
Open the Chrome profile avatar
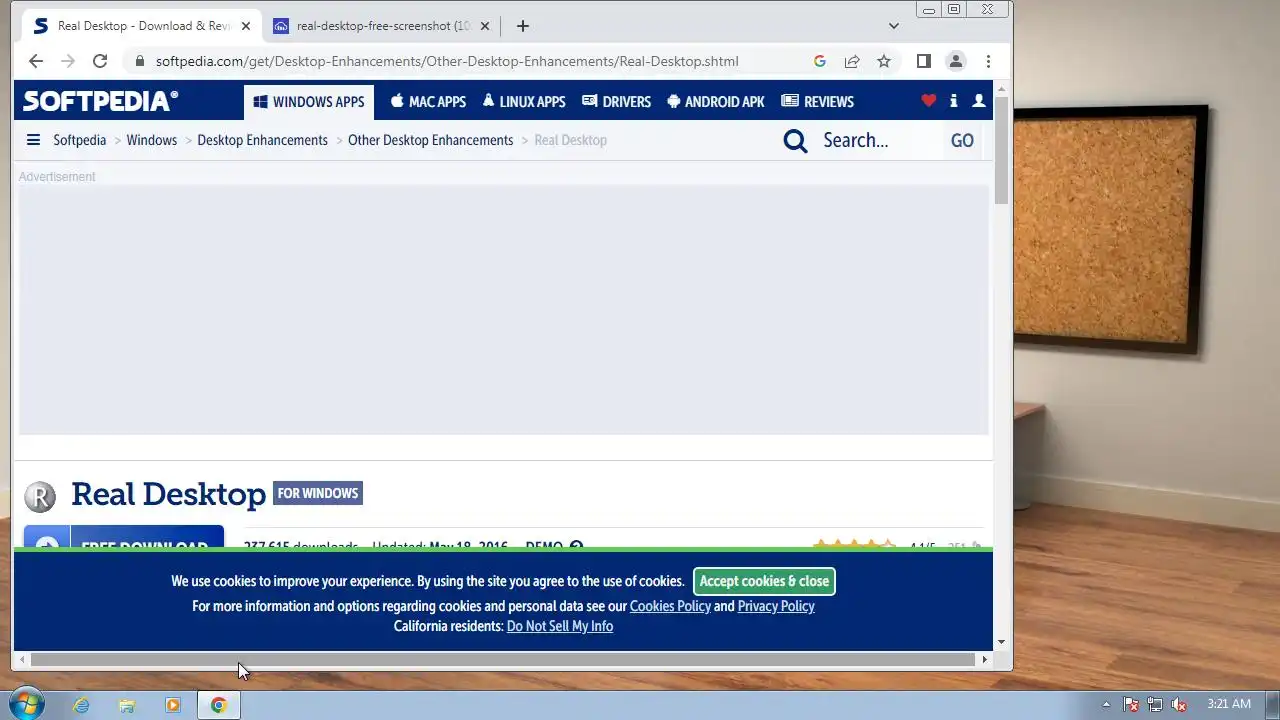(x=956, y=61)
